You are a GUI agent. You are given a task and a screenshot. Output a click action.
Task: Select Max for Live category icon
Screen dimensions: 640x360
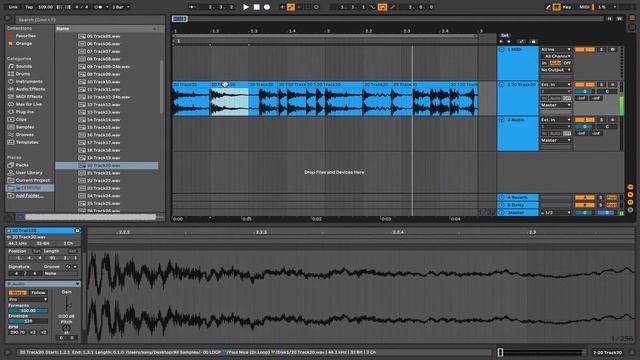pyautogui.click(x=11, y=104)
